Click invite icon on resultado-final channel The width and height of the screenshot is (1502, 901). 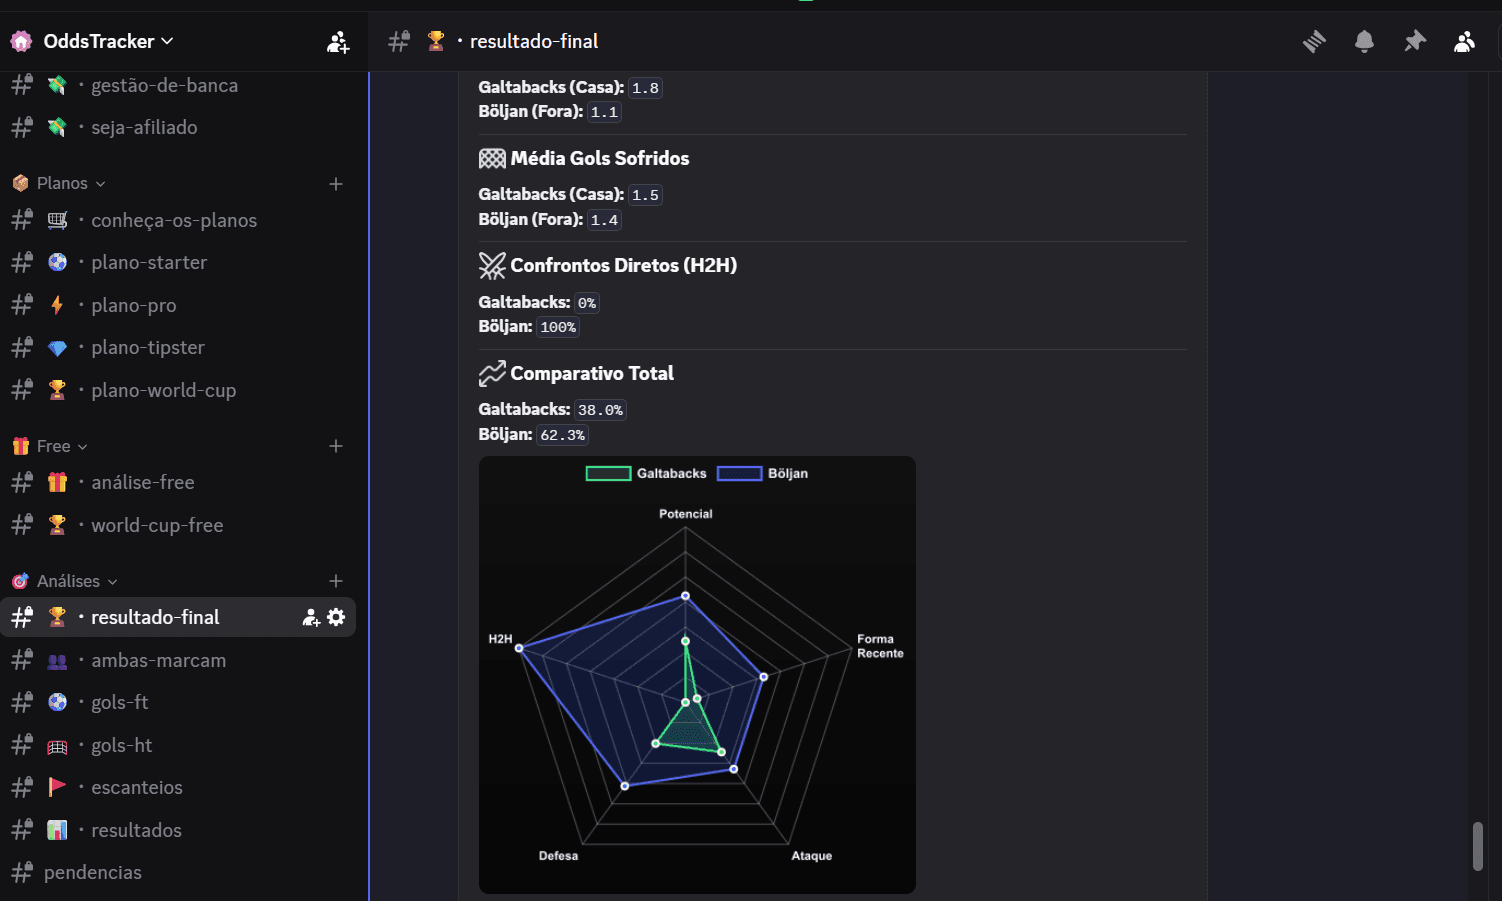pos(311,618)
